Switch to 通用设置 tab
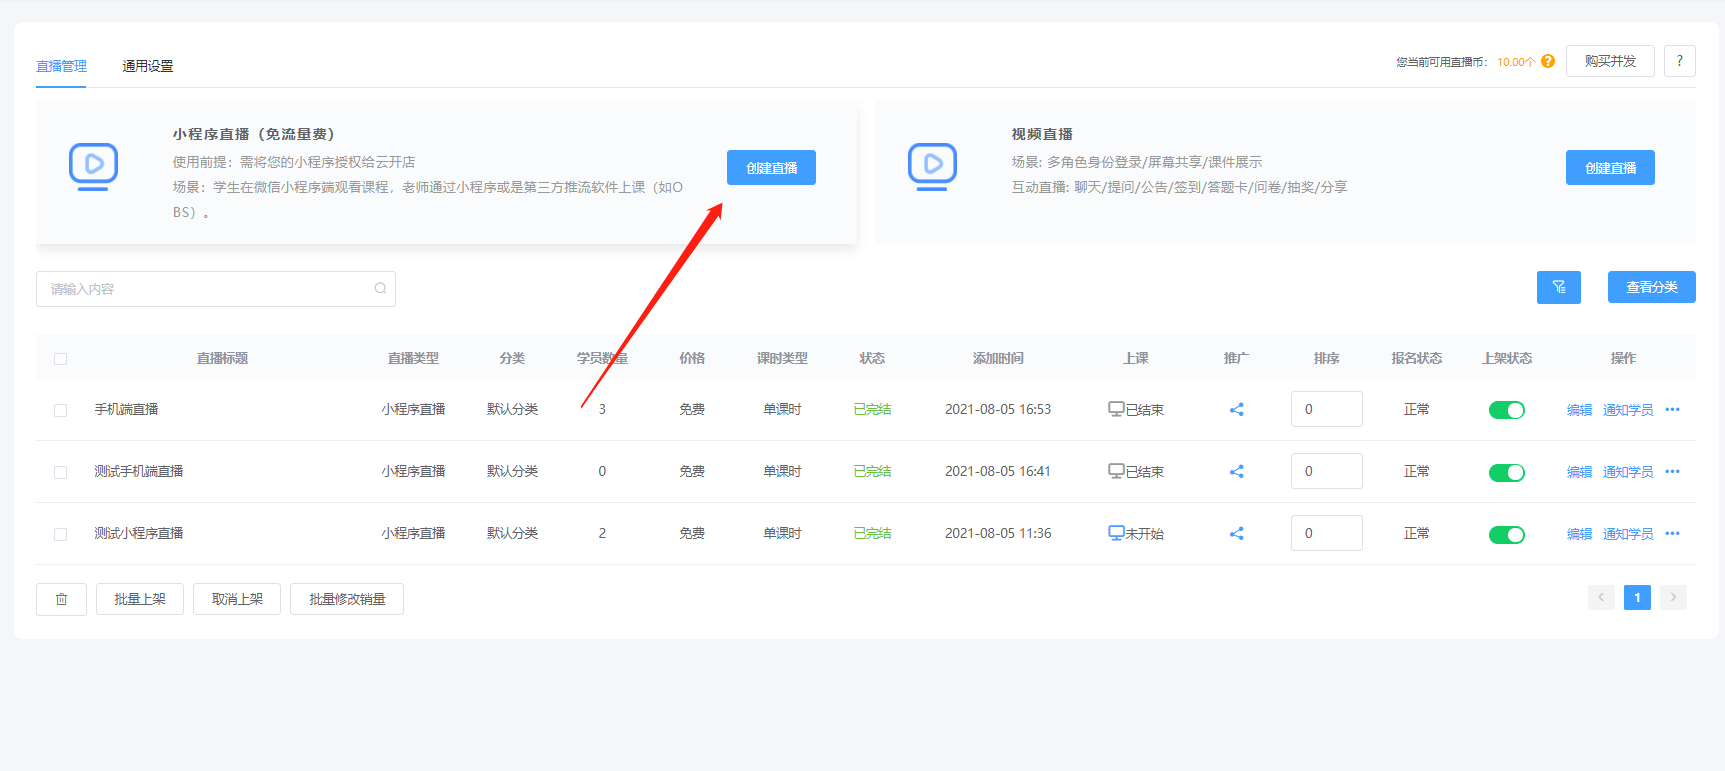 pyautogui.click(x=148, y=66)
